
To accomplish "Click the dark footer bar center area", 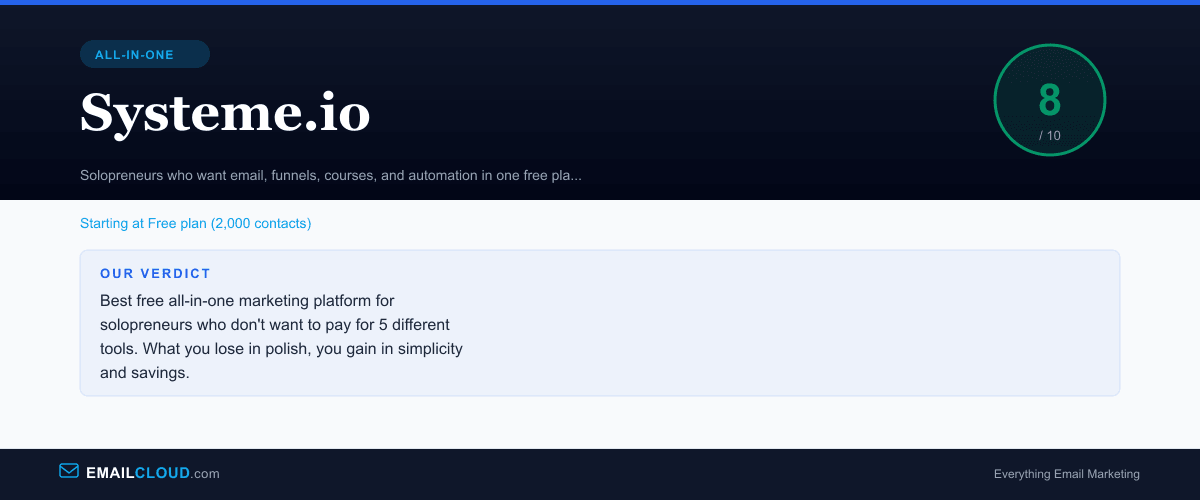I will 600,474.
